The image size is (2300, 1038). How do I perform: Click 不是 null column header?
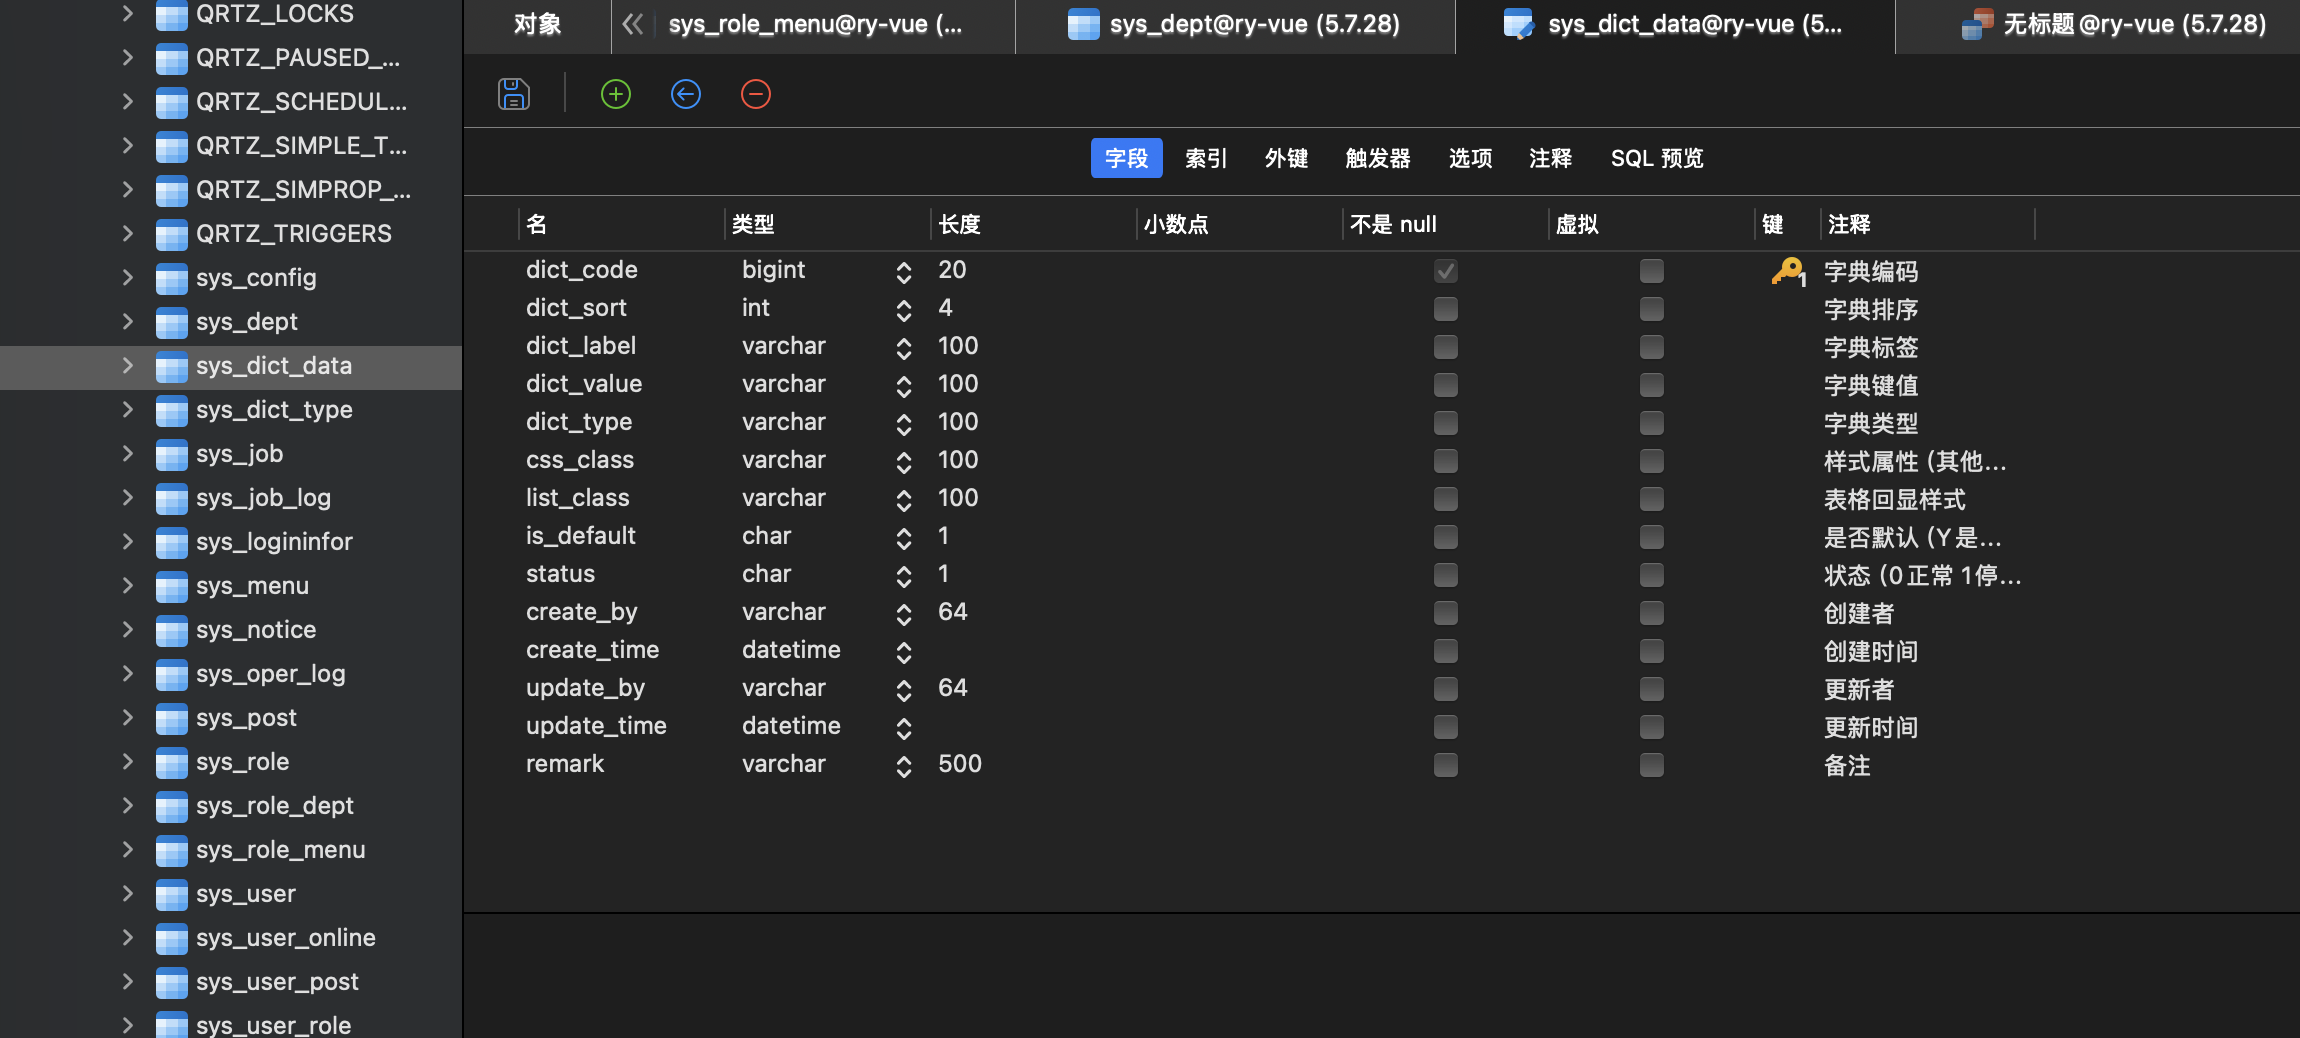coord(1393,224)
